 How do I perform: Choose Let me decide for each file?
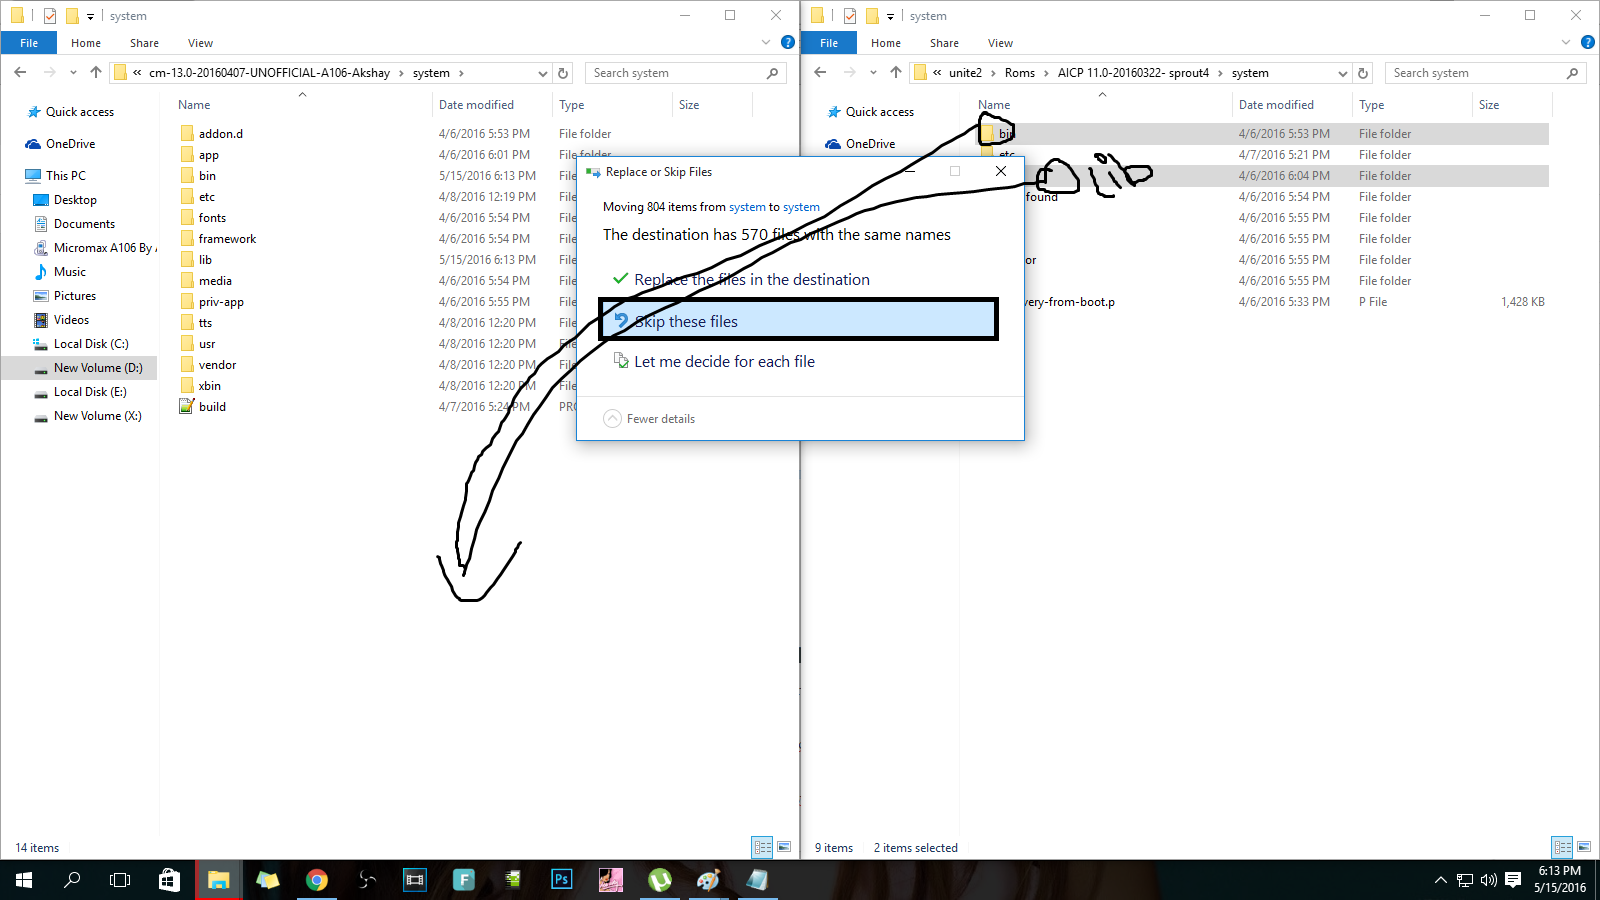pos(724,361)
